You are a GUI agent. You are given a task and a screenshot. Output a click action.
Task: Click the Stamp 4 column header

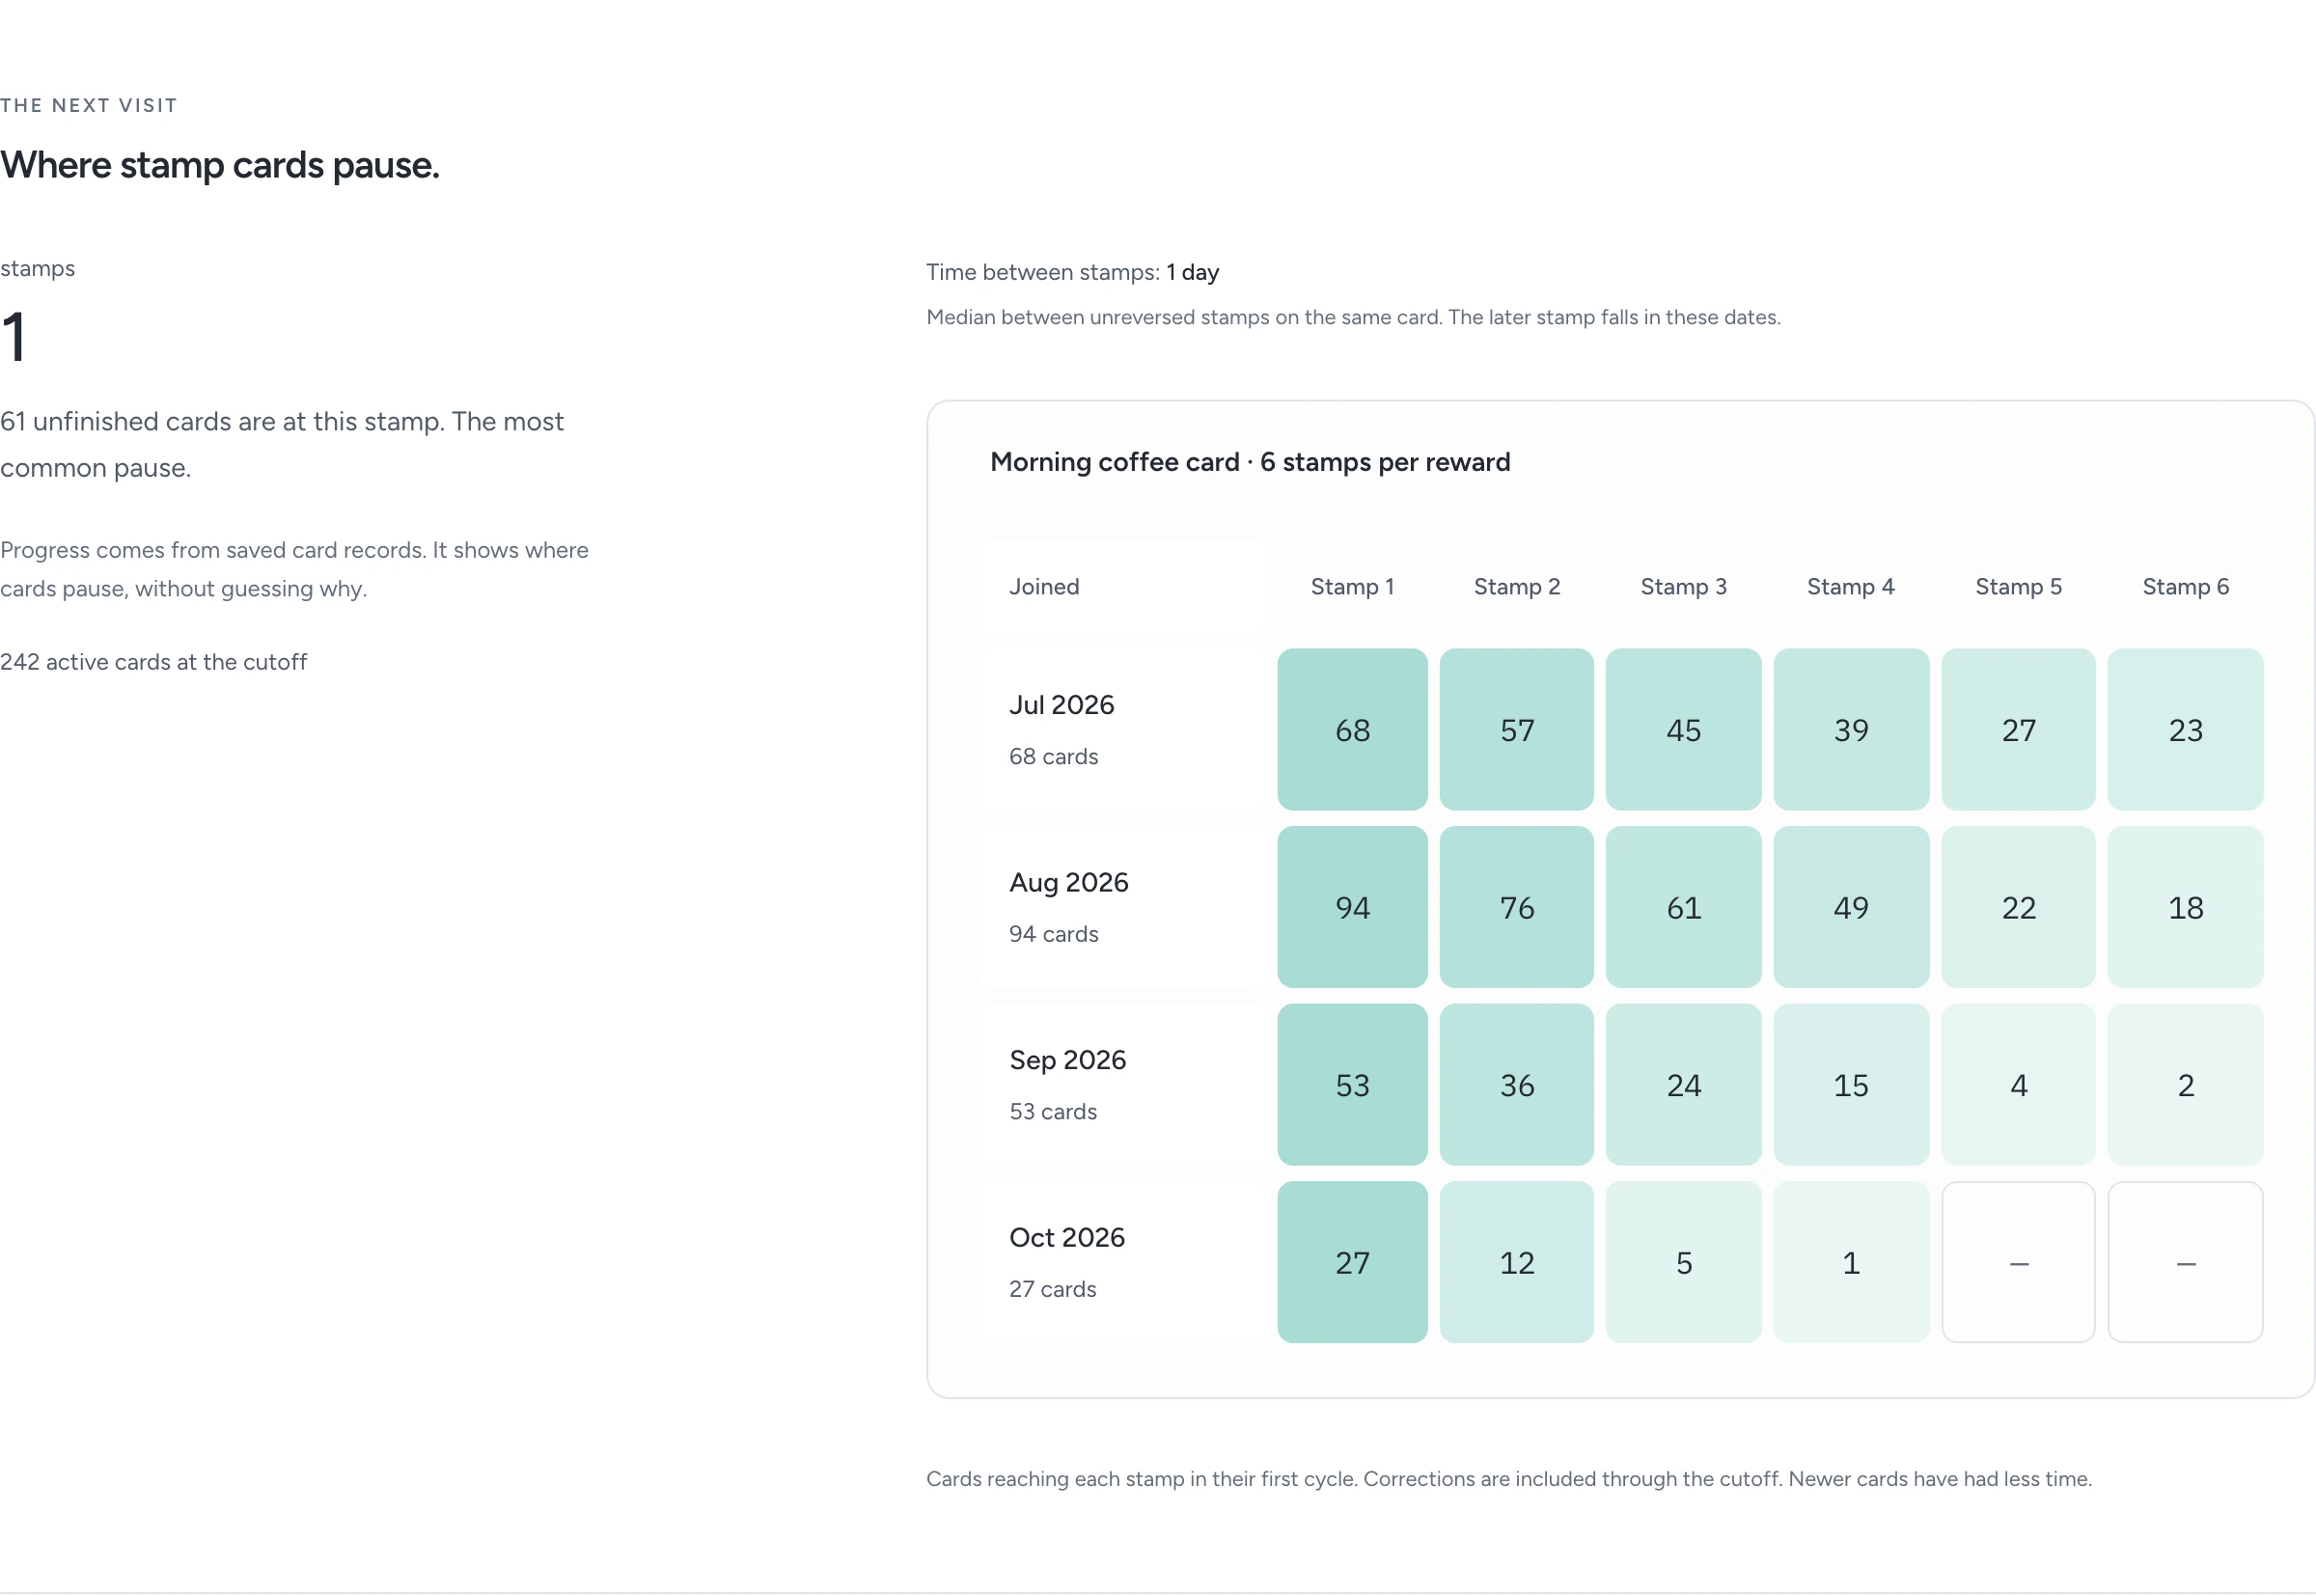(1851, 586)
